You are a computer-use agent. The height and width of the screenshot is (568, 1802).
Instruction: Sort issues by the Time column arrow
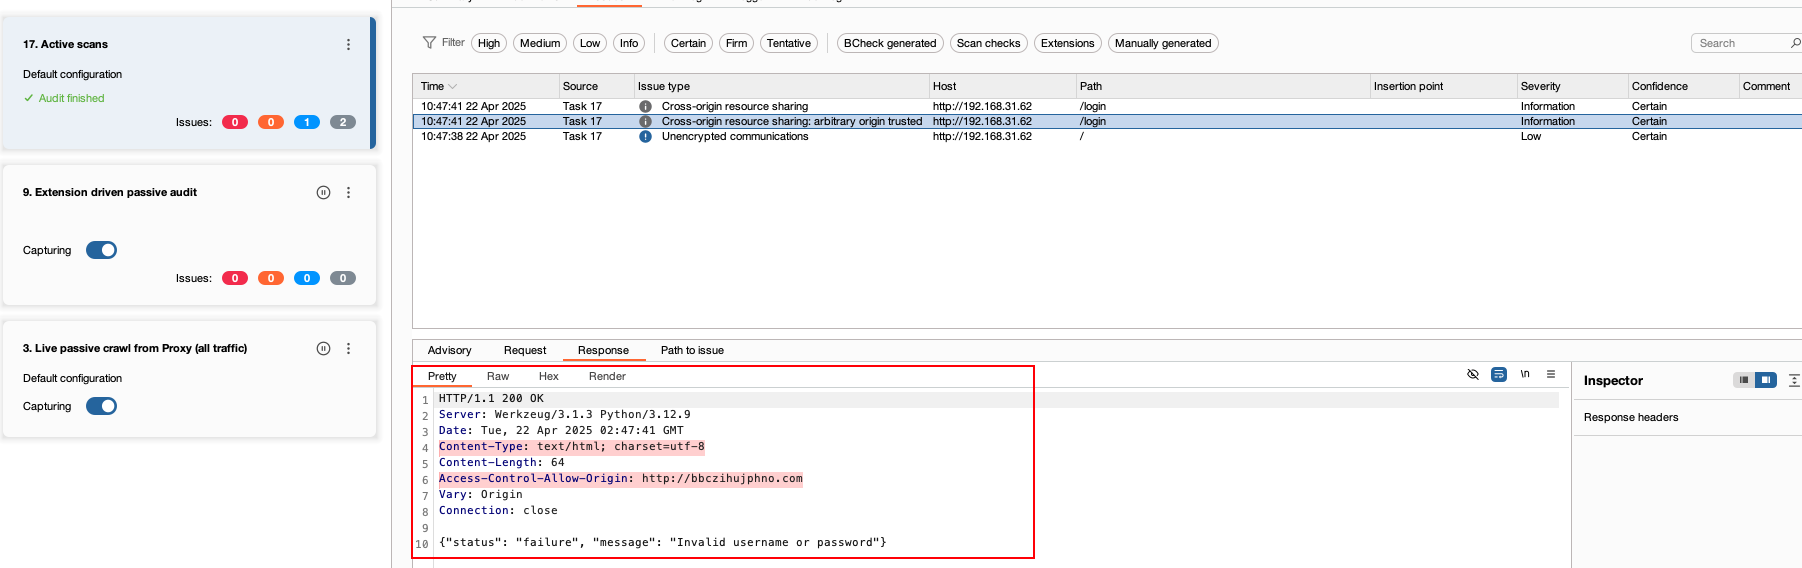(x=453, y=86)
